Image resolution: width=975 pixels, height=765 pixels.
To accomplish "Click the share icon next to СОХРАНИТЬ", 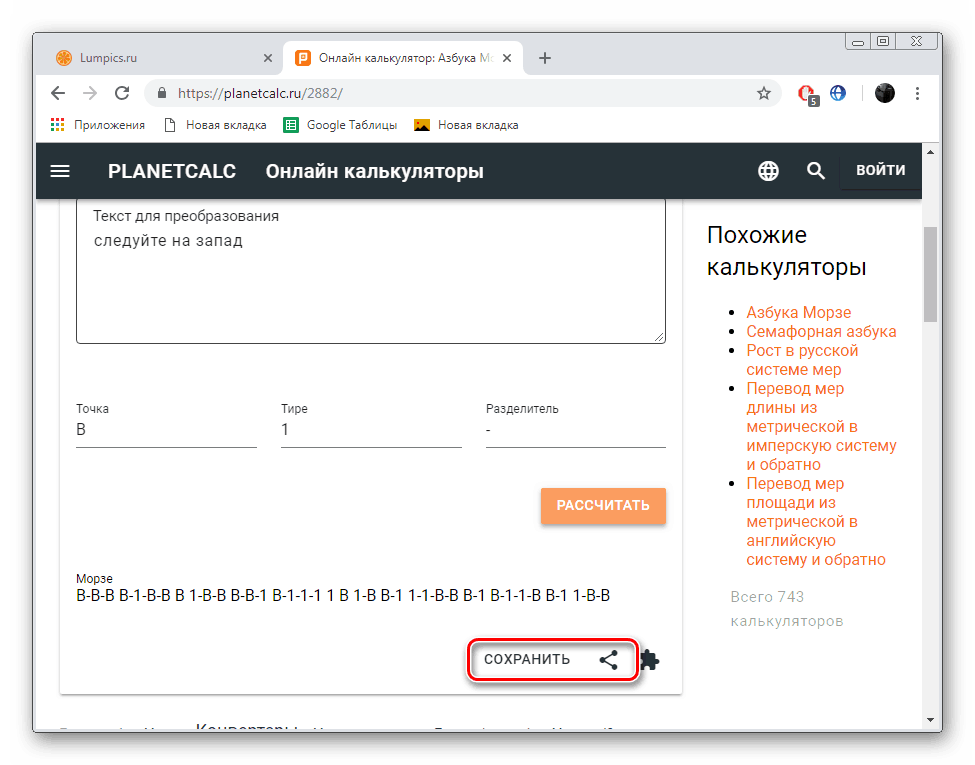I will 608,660.
